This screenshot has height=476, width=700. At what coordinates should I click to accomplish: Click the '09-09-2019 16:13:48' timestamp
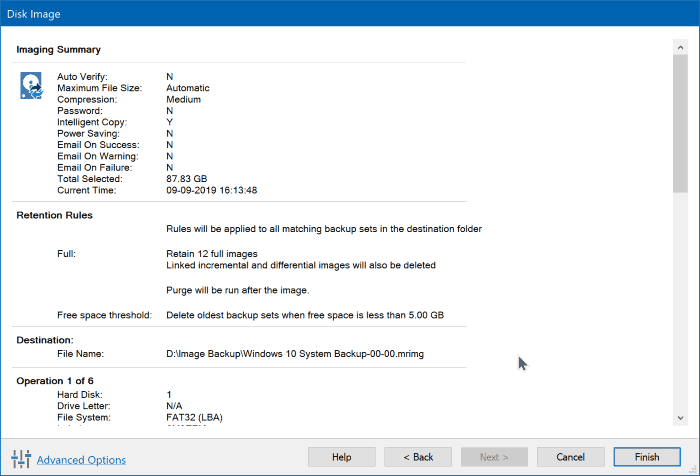tap(212, 190)
